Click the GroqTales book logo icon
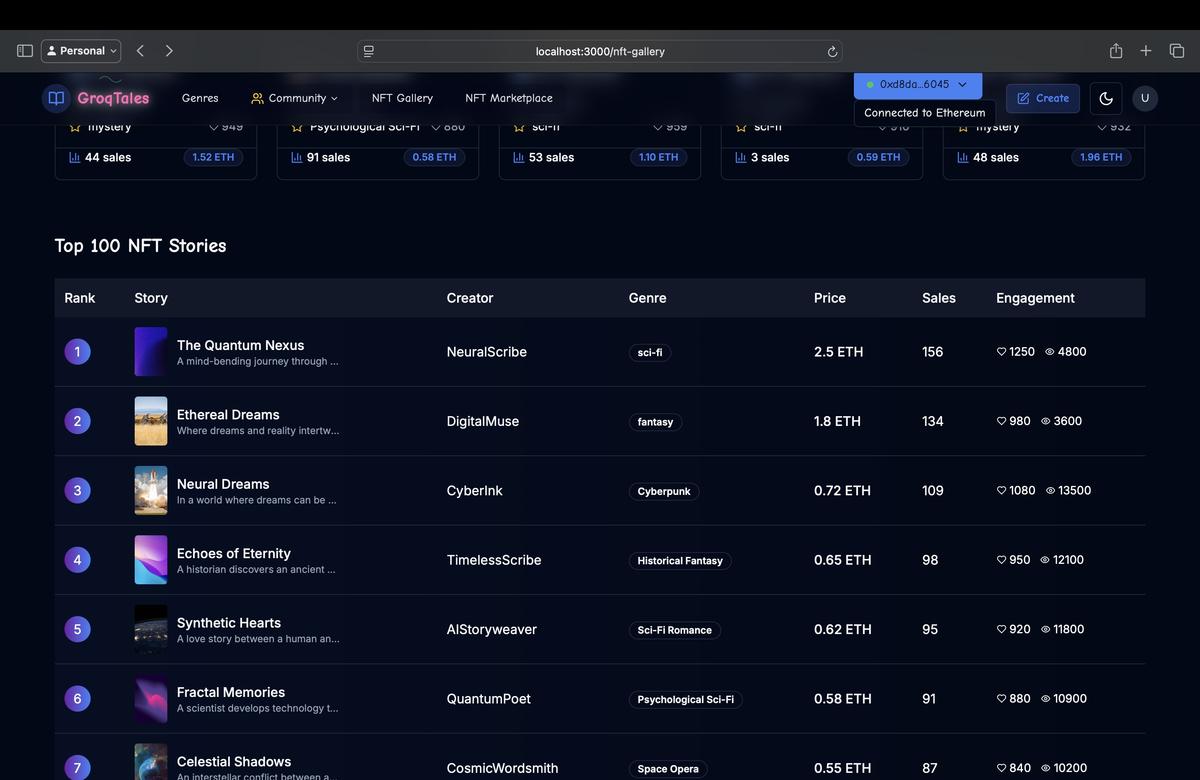The width and height of the screenshot is (1200, 780). 56,97
